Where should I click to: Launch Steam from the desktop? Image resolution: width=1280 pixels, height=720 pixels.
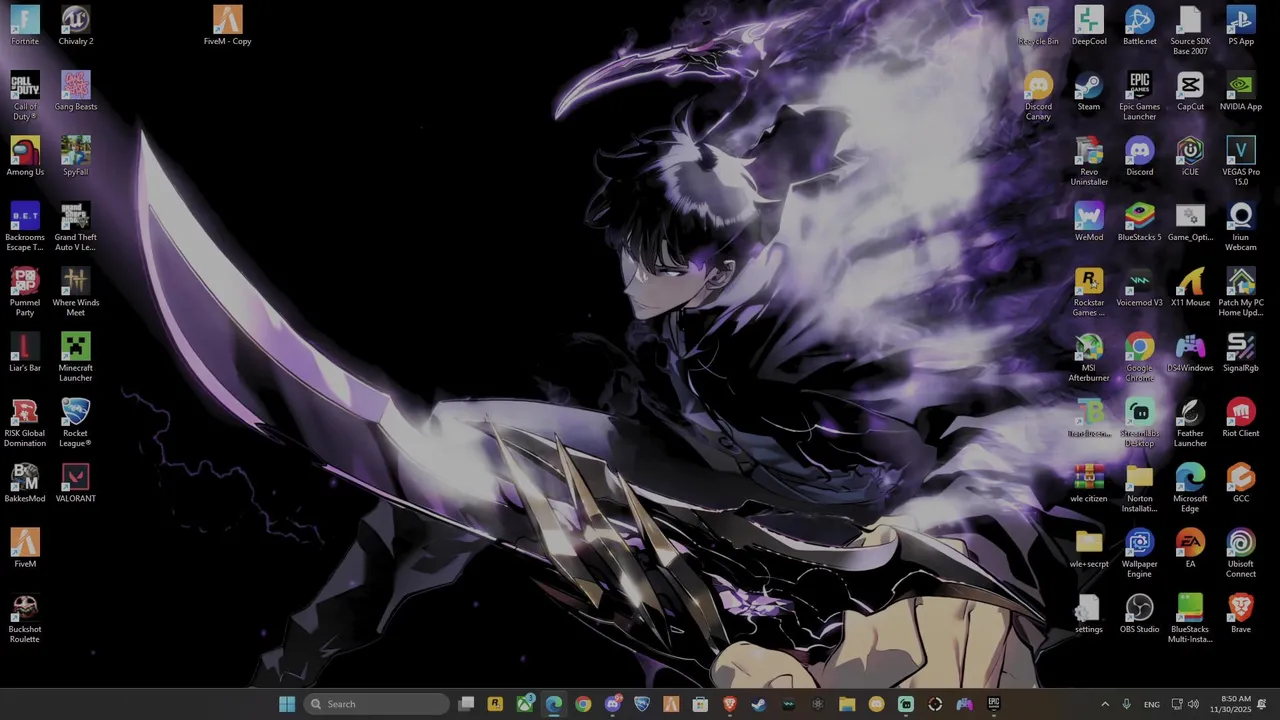[1089, 91]
